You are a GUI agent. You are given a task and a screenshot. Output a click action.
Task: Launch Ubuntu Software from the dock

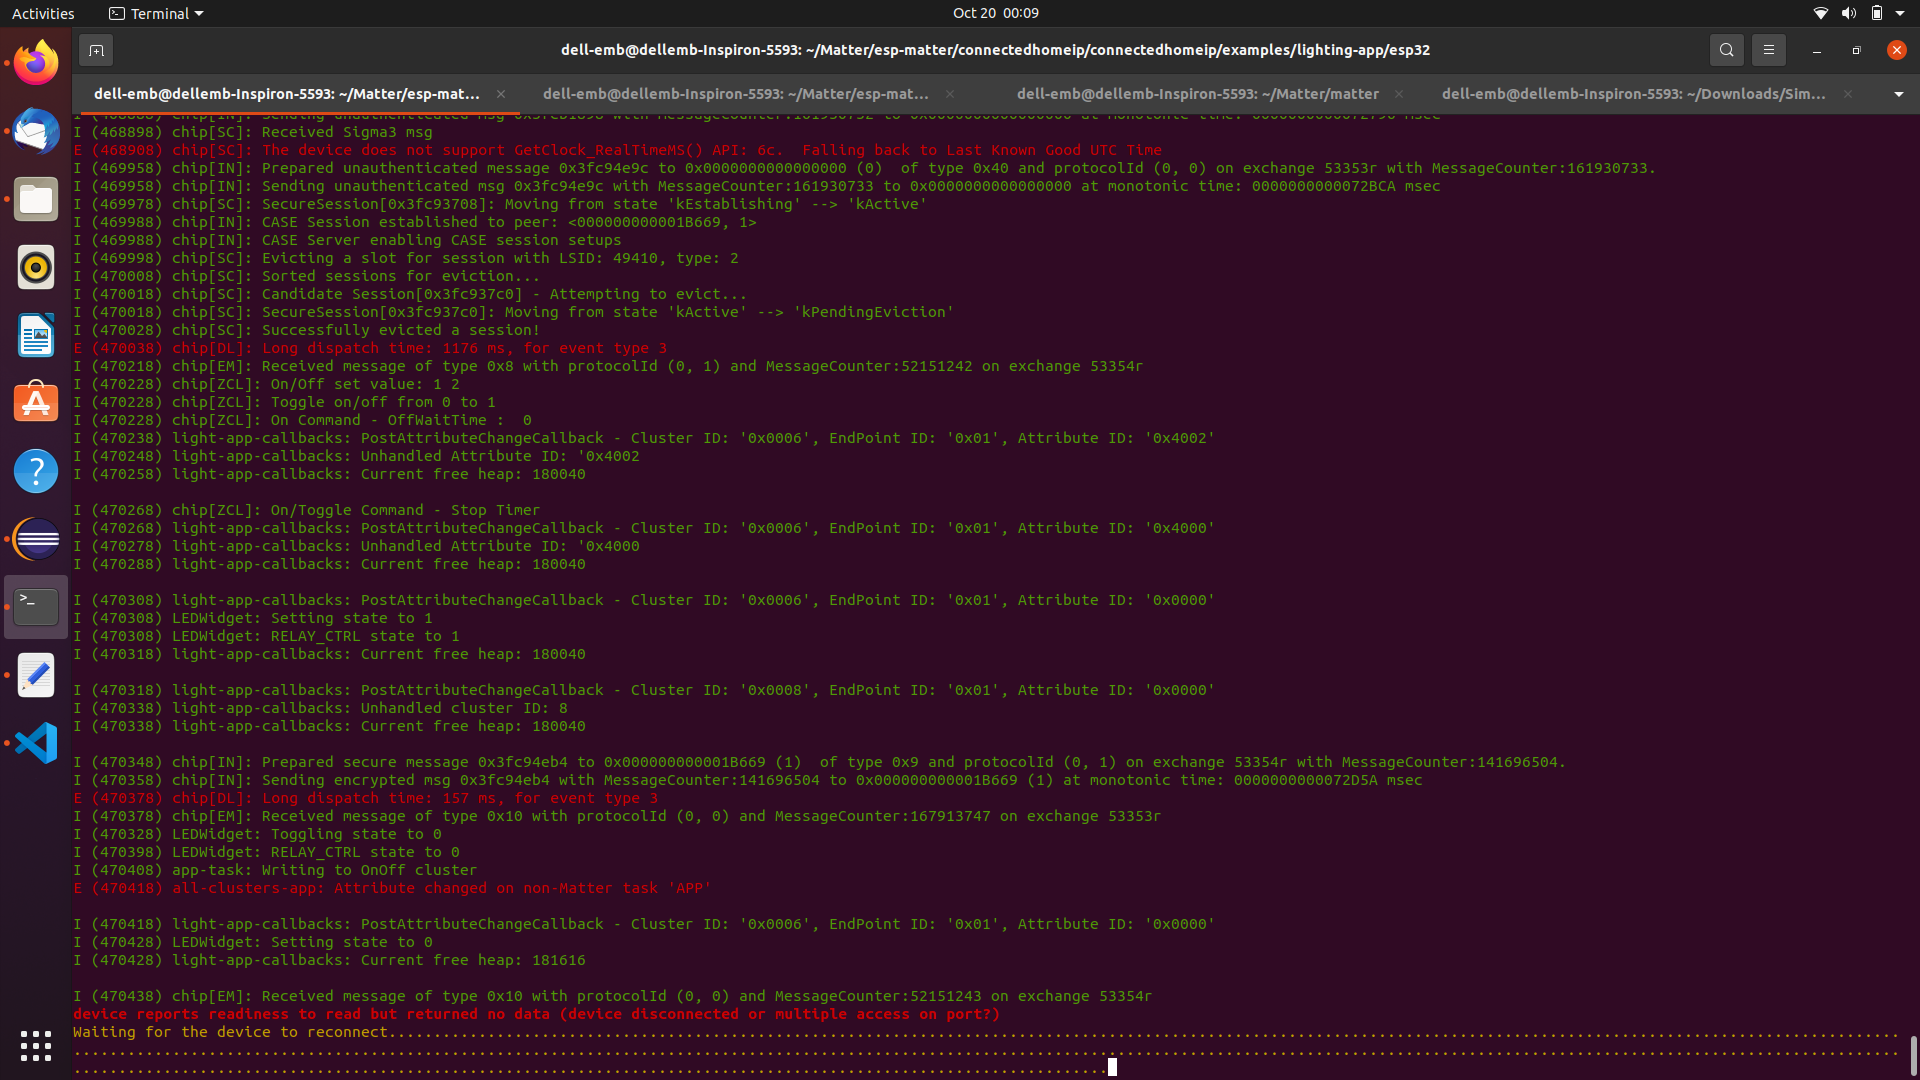point(36,402)
